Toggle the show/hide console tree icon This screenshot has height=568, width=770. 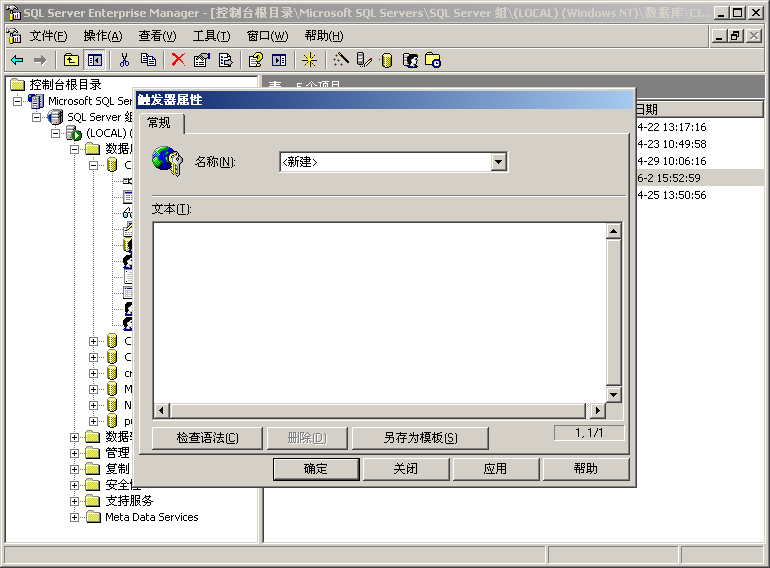(x=95, y=60)
